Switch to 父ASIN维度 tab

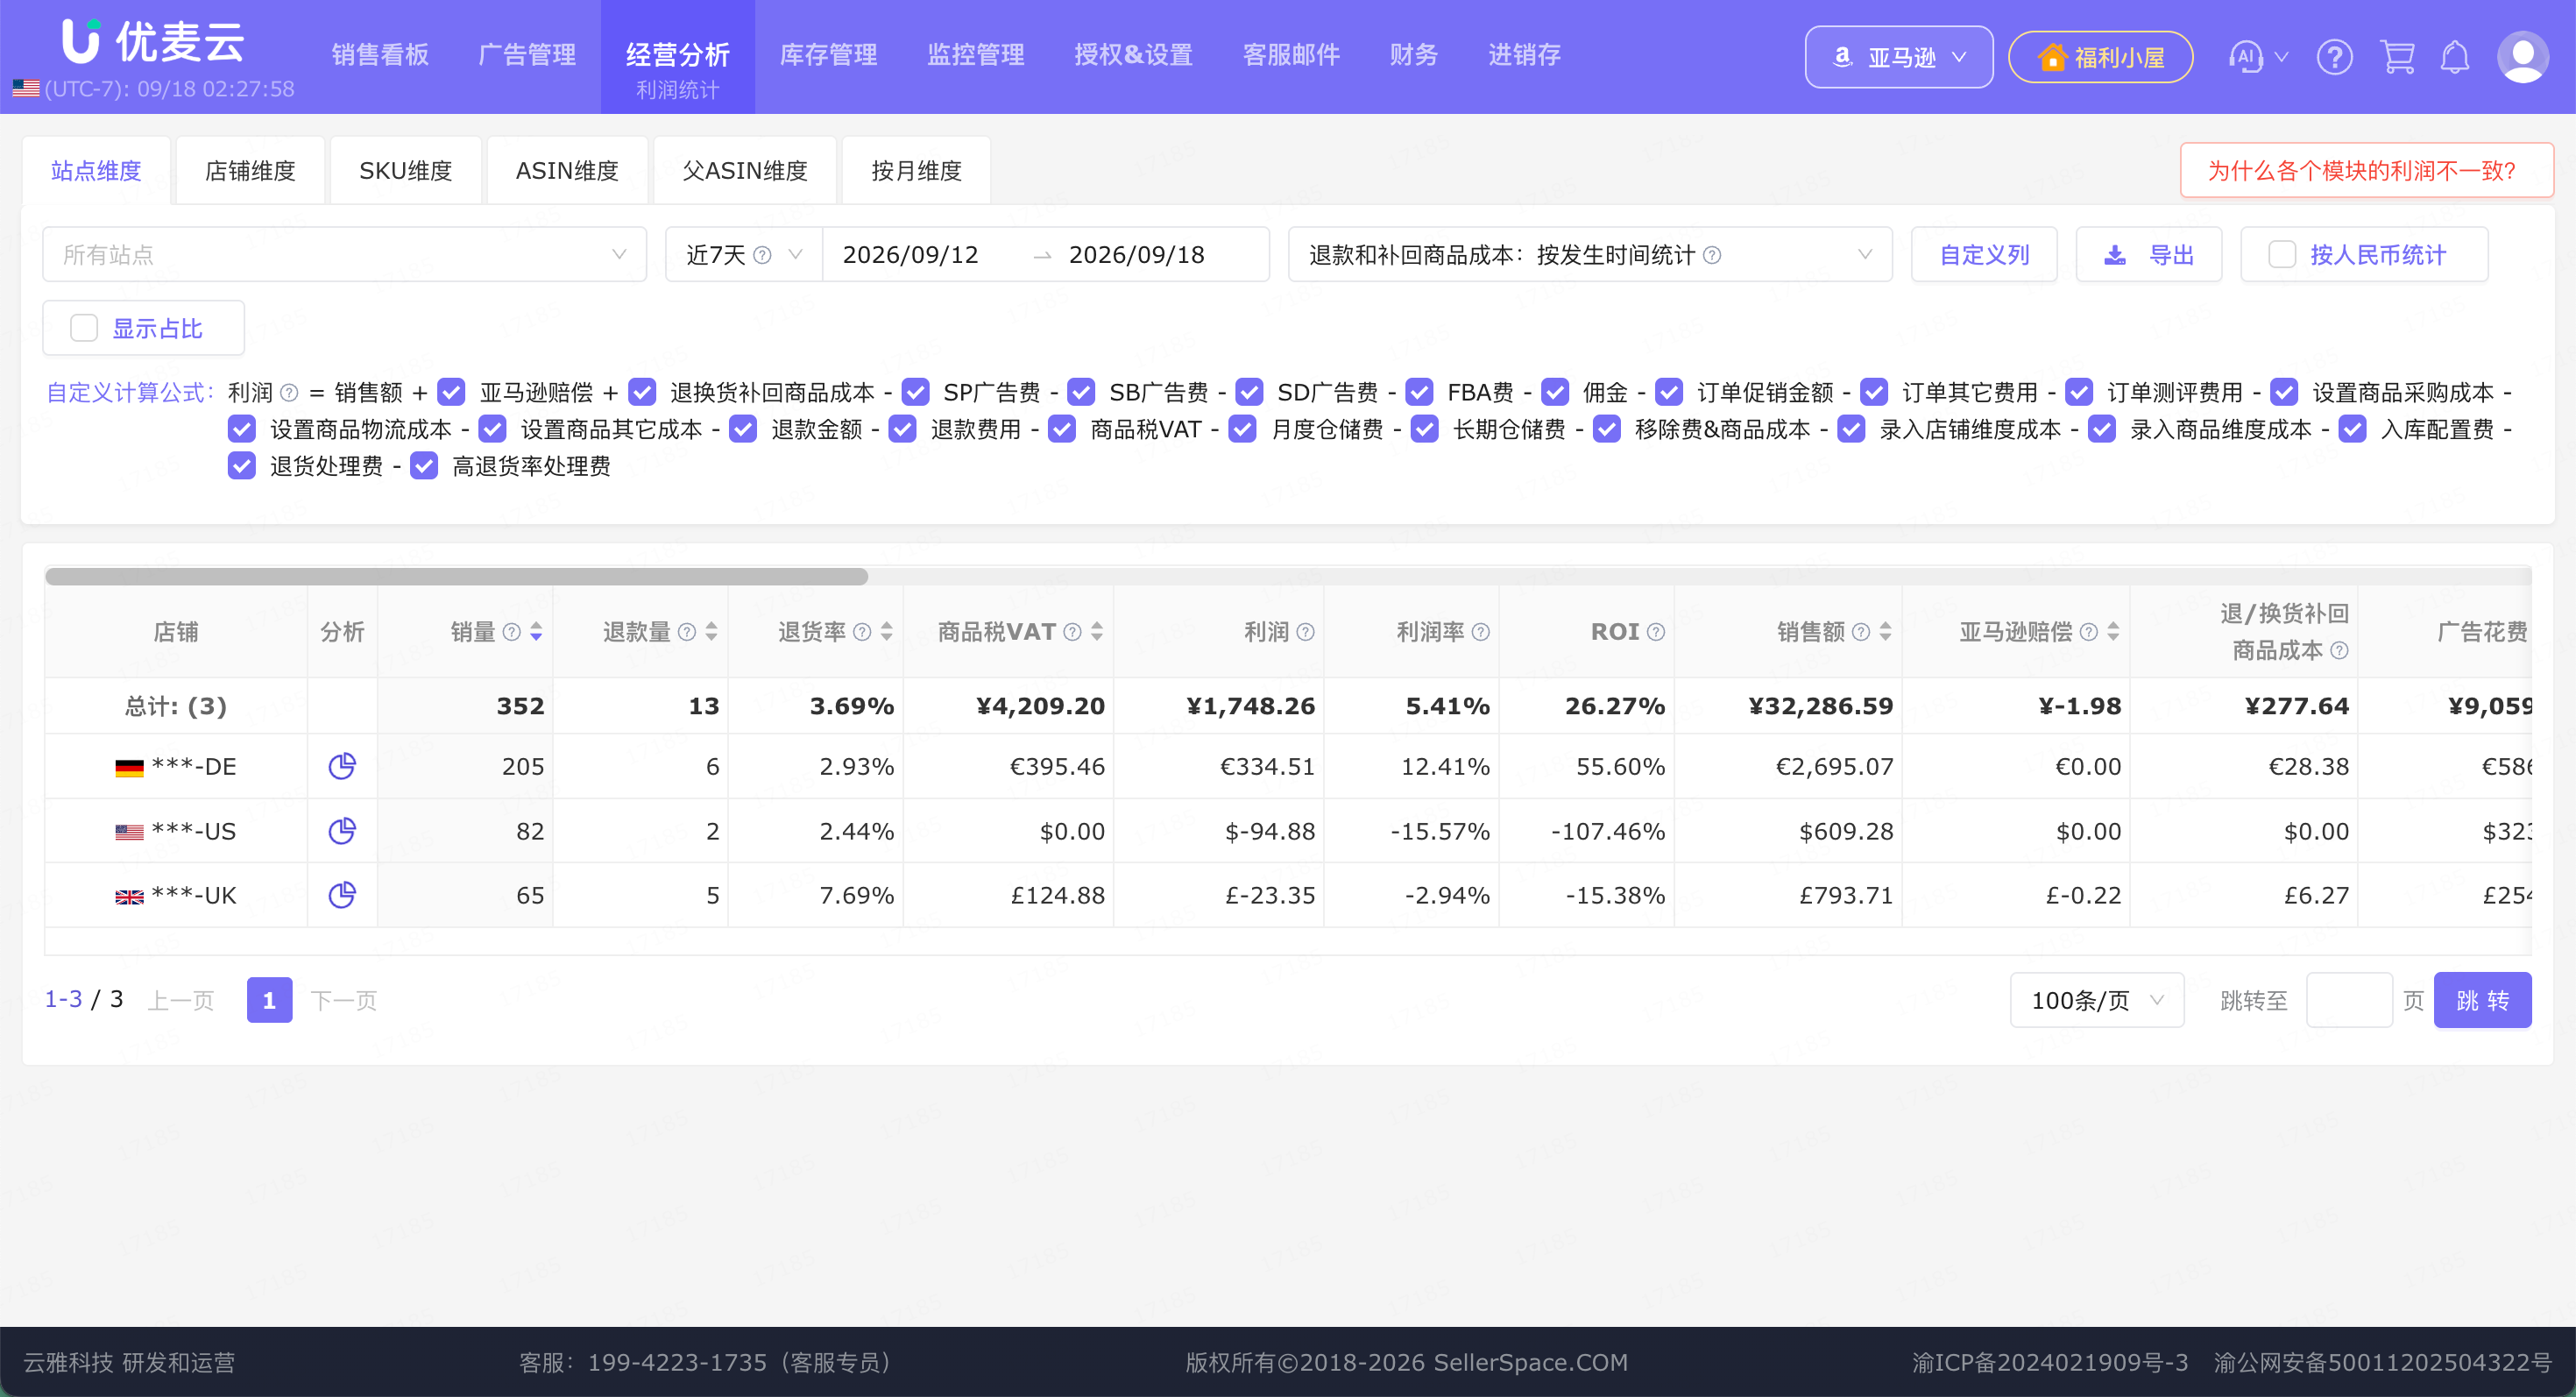(x=745, y=171)
